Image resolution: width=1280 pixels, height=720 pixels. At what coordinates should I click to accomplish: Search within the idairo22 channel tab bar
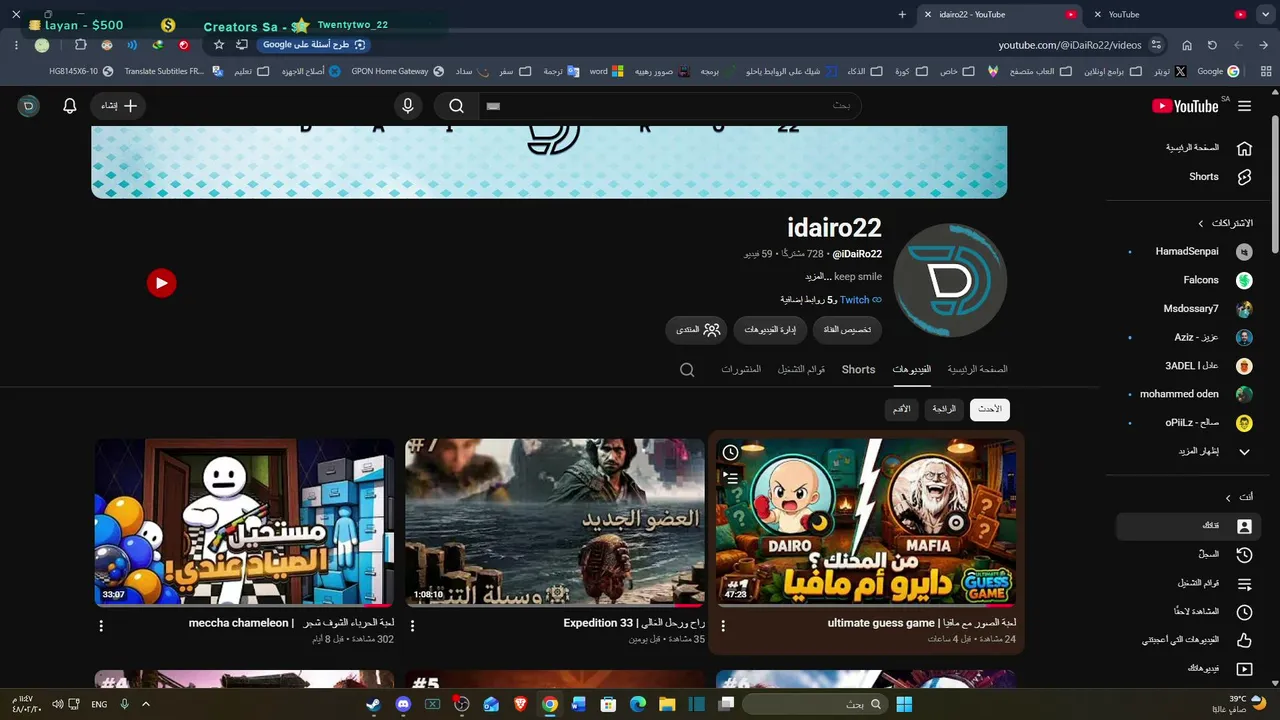[687, 370]
